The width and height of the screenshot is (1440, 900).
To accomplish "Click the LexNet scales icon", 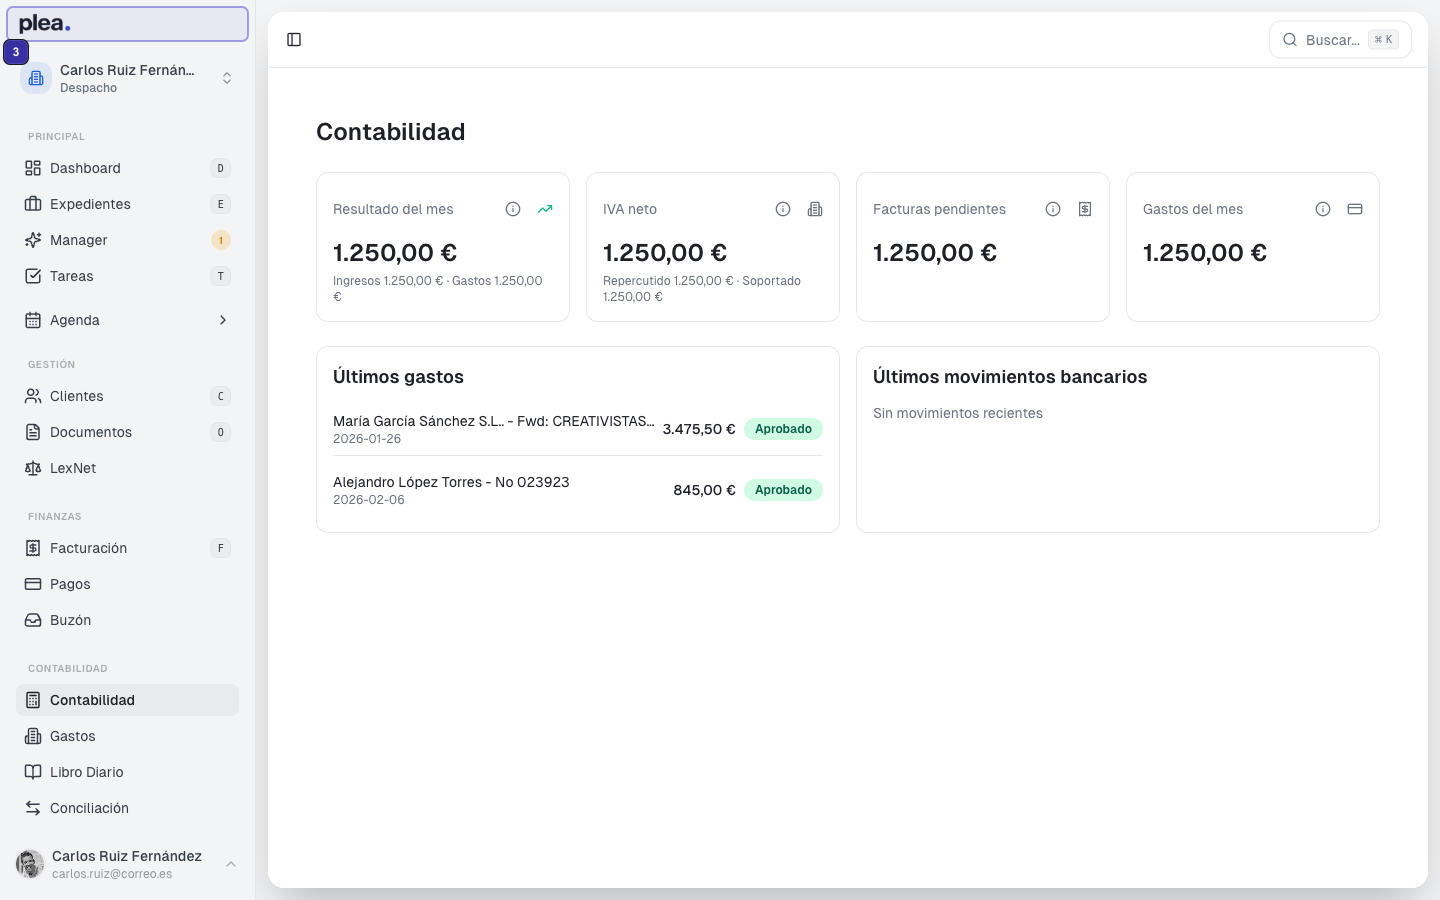I will click(33, 468).
